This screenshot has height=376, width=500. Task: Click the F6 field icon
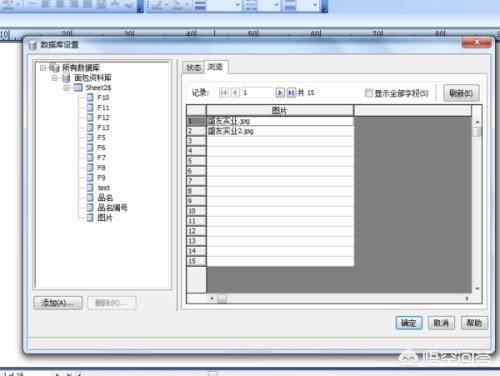(90, 147)
